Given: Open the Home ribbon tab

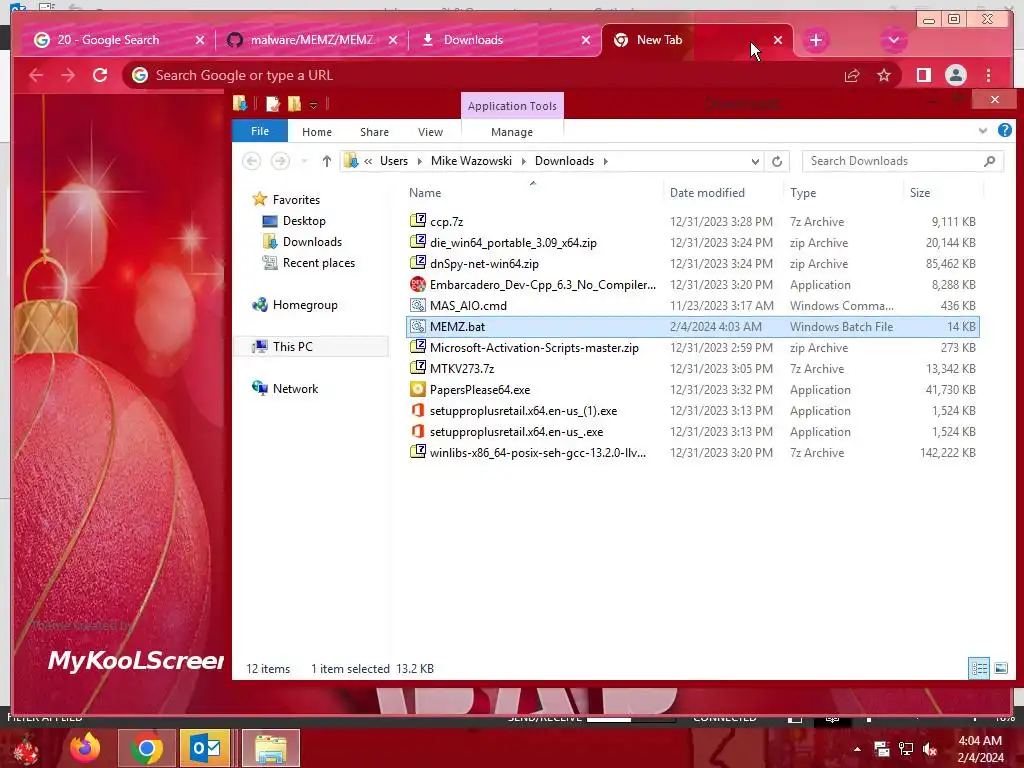Looking at the screenshot, I should [x=317, y=132].
